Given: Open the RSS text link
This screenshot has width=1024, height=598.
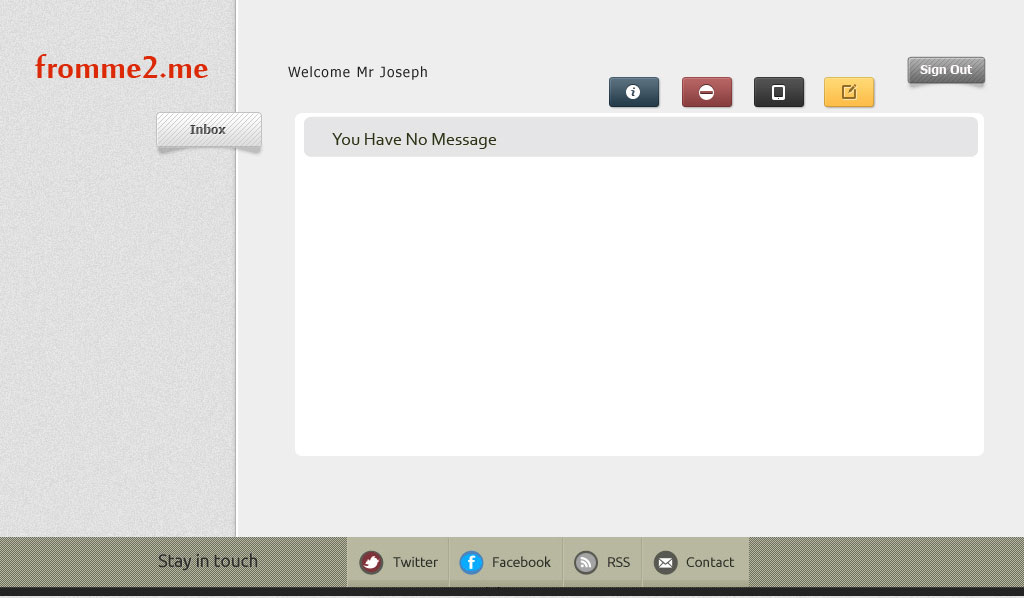Looking at the screenshot, I should (x=618, y=562).
